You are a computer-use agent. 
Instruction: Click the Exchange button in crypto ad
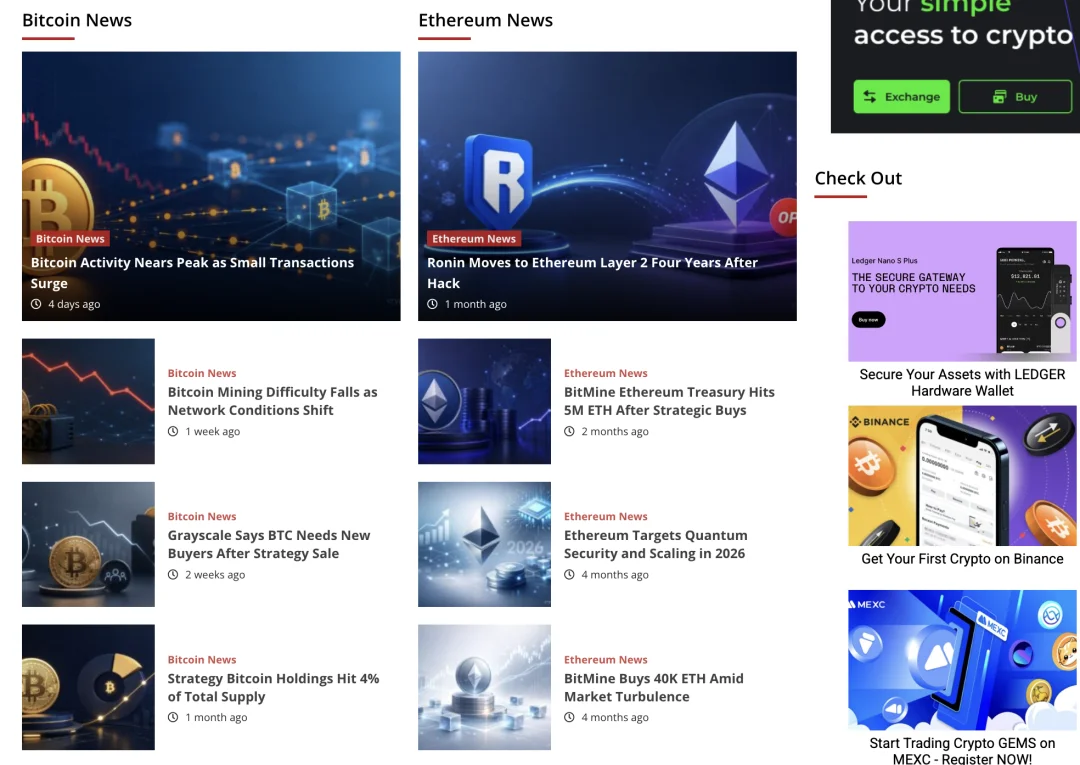(x=901, y=96)
